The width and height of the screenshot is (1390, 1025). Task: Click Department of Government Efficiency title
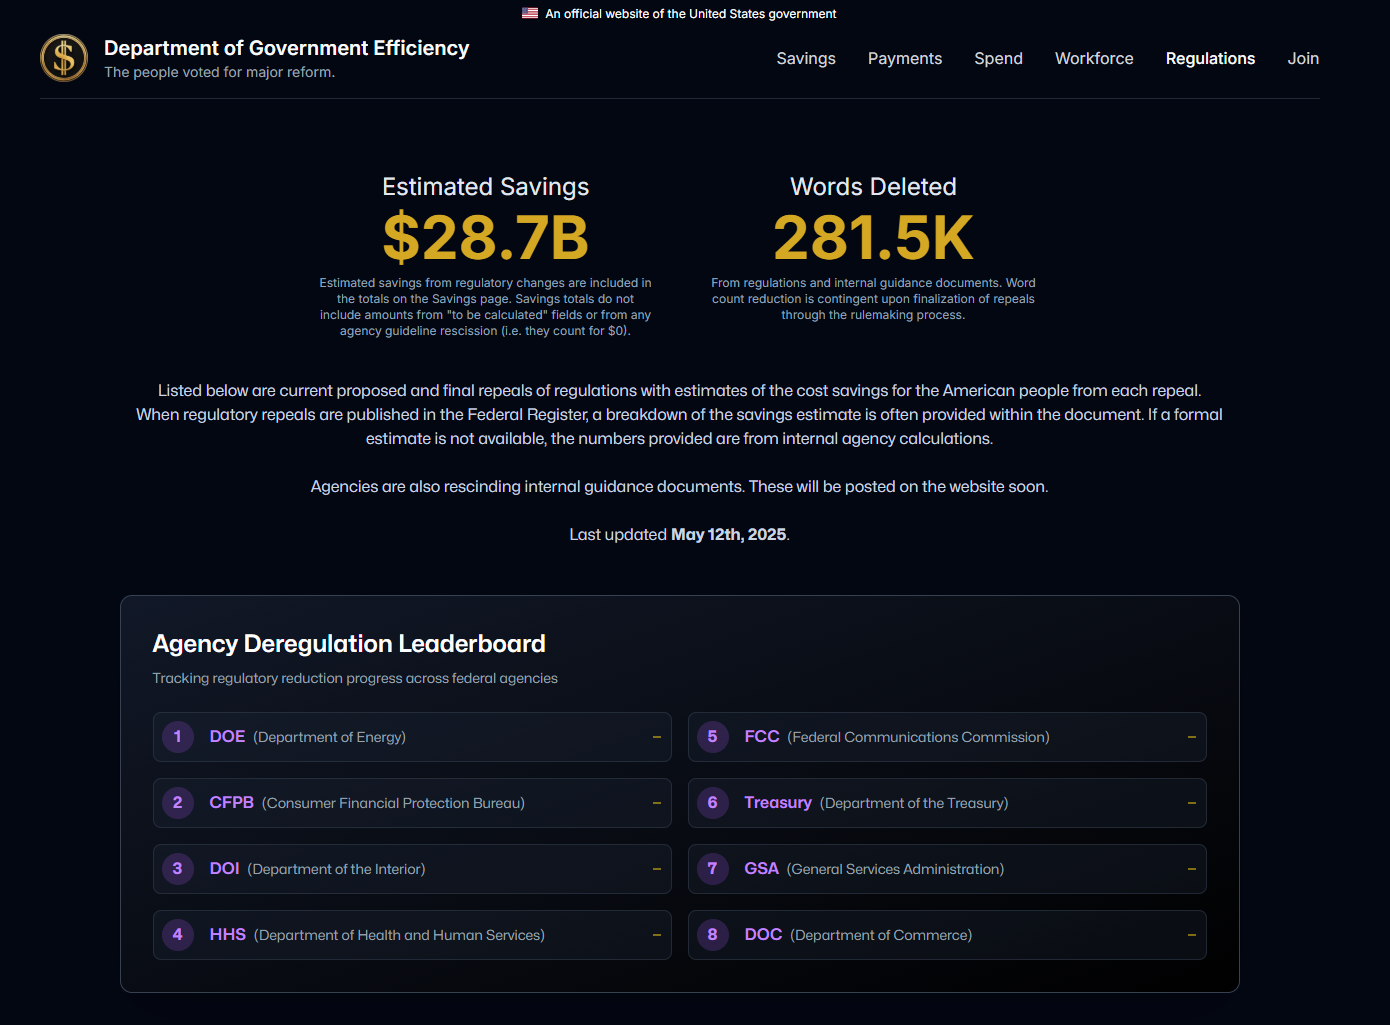pos(286,48)
